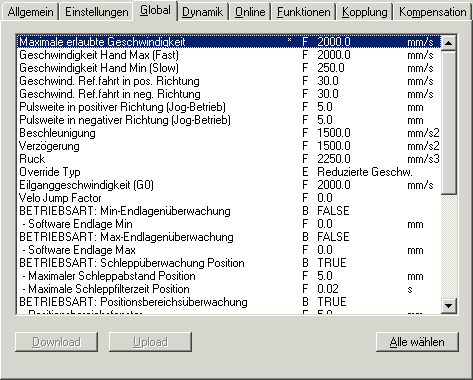Select the Global tab
Image resolution: width=473 pixels, height=380 pixels.
[155, 10]
